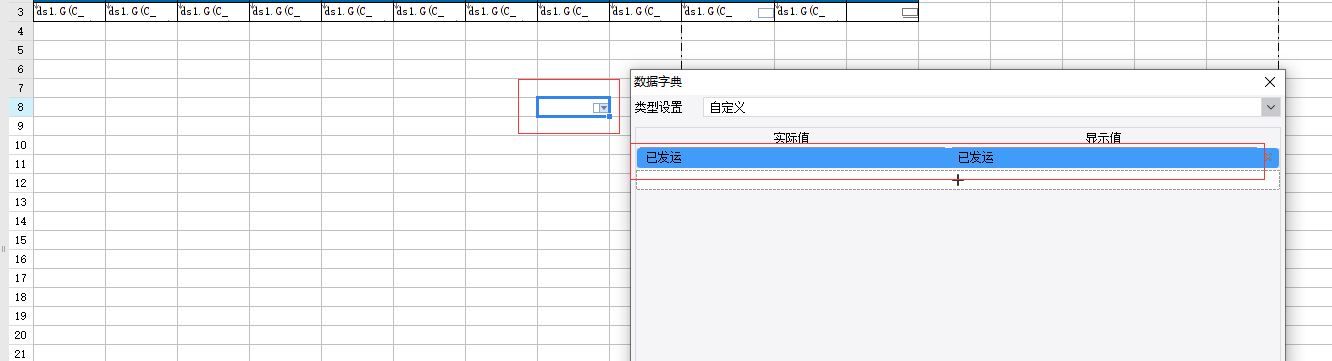
Task: Open the 类型设置 dropdown showing 自定义
Action: pyautogui.click(x=991, y=107)
